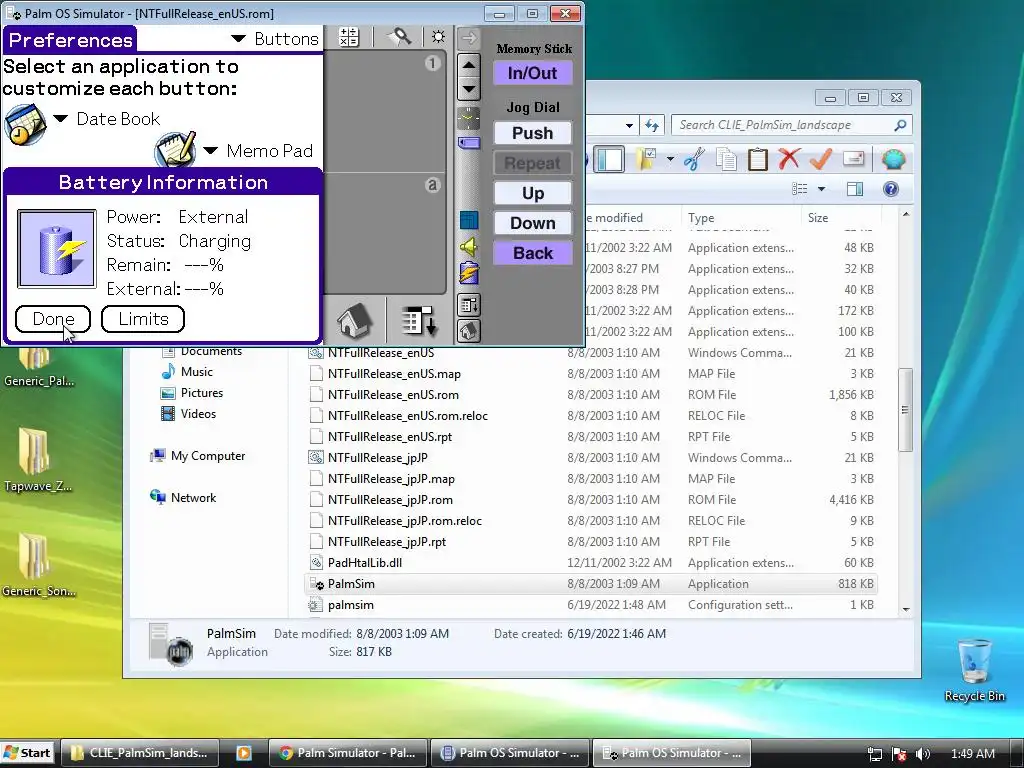The height and width of the screenshot is (768, 1024).
Task: Tap the yellow speaker volume icon
Action: (x=468, y=246)
